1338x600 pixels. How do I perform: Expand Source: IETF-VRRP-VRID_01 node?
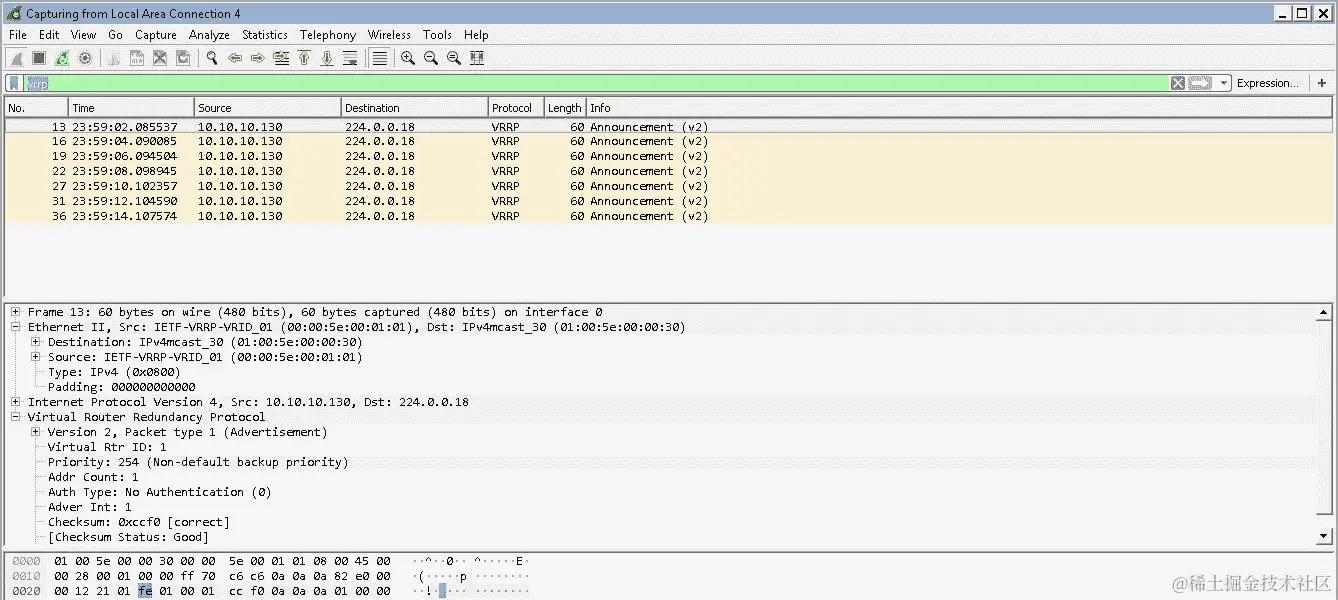point(36,357)
